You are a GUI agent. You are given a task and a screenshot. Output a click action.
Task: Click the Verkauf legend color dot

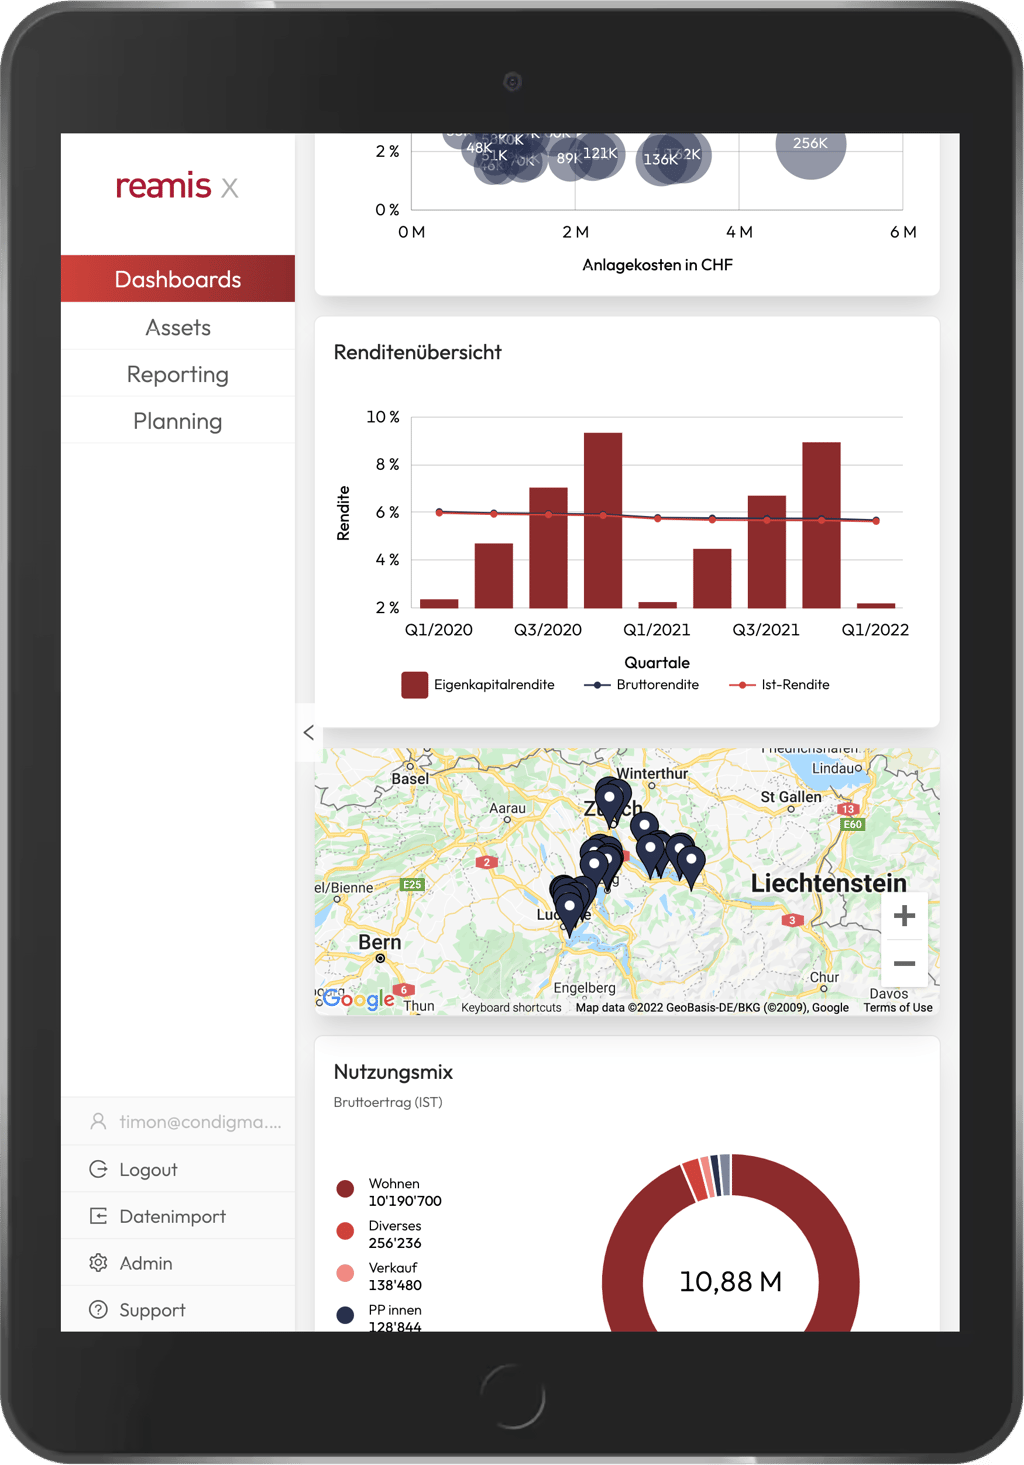345,1273
